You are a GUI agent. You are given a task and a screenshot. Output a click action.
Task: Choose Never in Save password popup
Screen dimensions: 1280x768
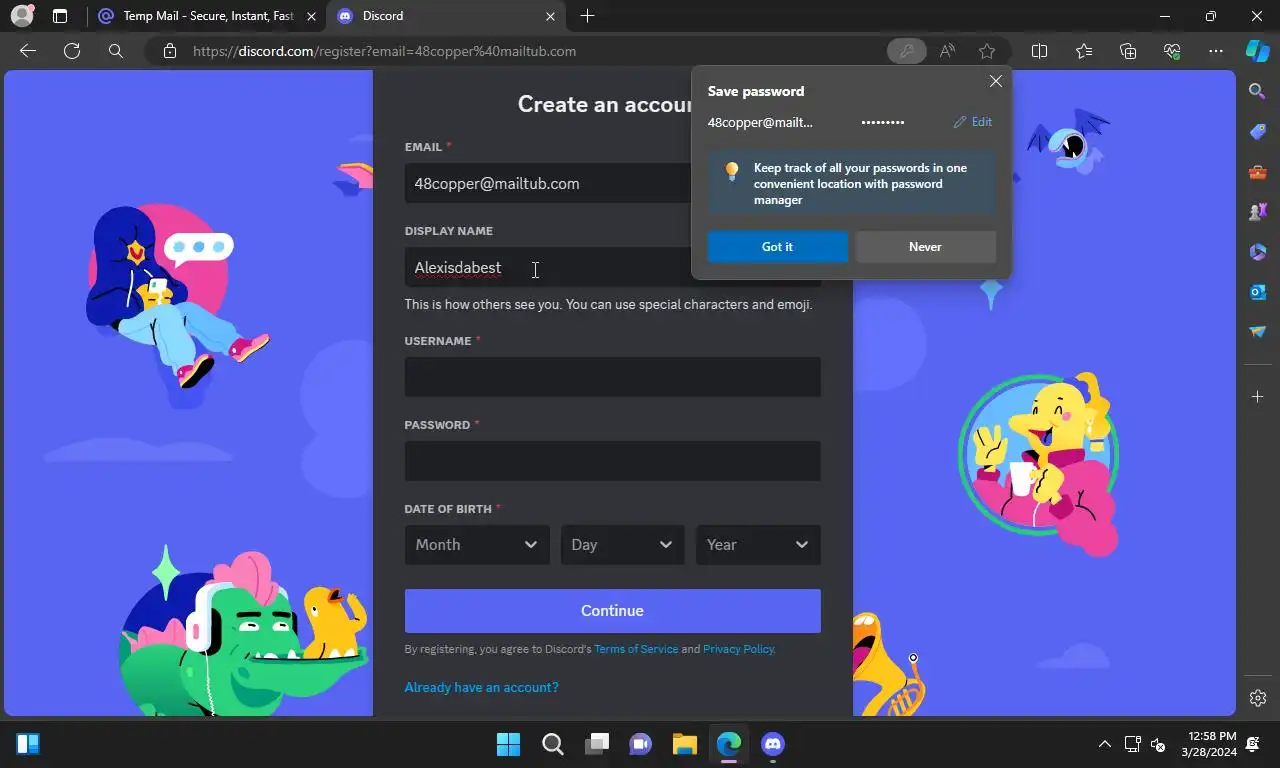point(925,247)
